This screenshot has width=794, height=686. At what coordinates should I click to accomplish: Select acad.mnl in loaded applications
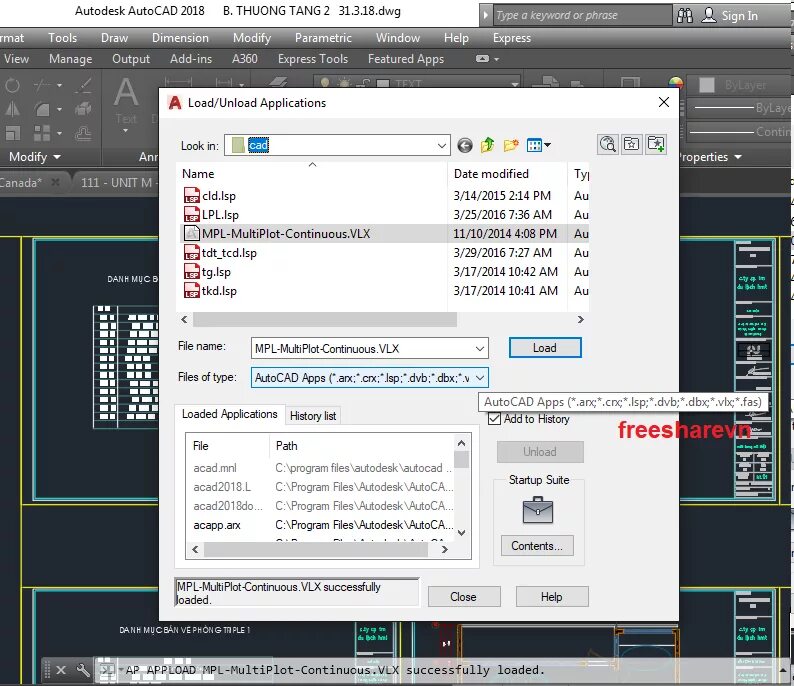click(x=215, y=468)
